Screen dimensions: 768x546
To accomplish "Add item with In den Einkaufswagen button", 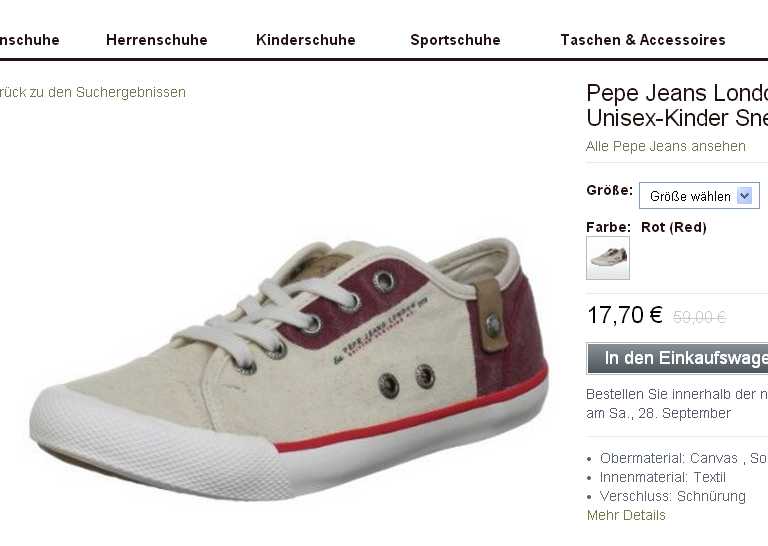I will click(x=677, y=358).
